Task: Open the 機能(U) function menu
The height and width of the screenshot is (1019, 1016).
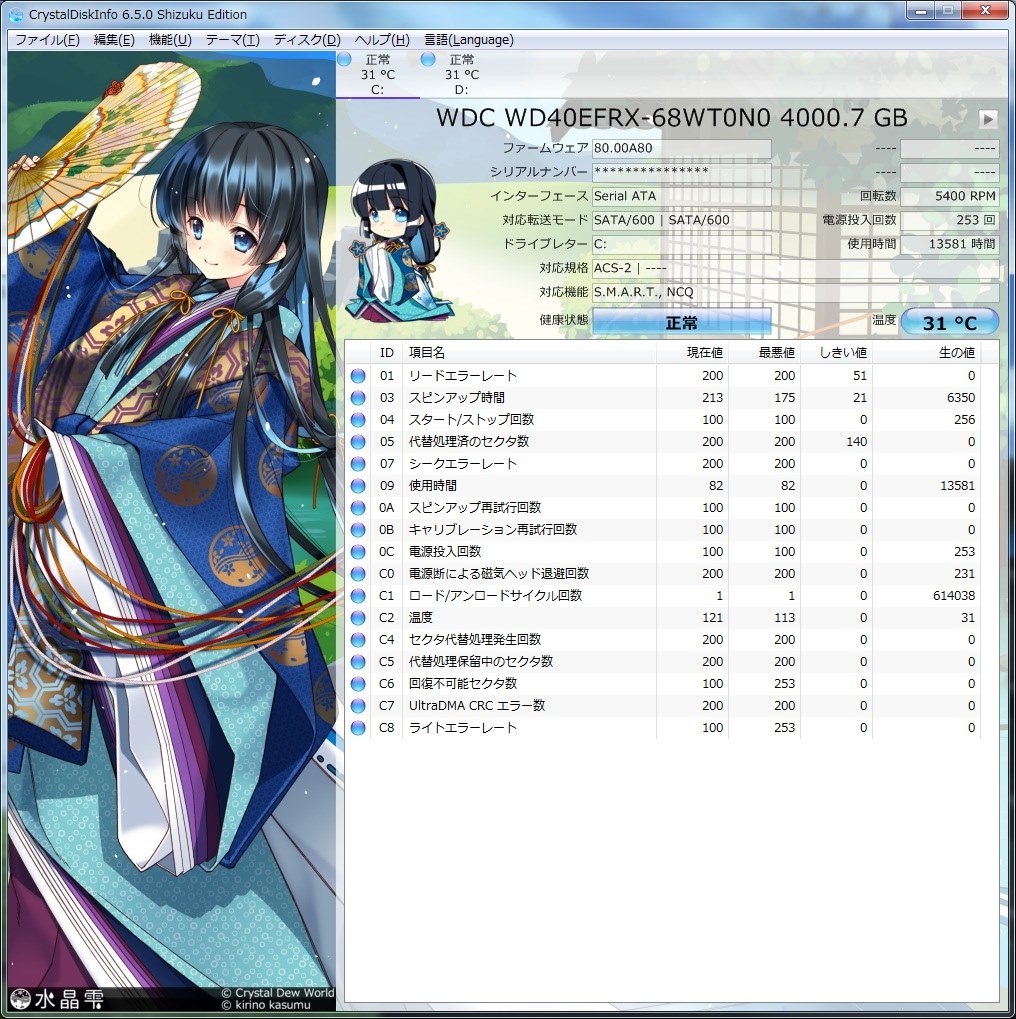Action: tap(171, 39)
